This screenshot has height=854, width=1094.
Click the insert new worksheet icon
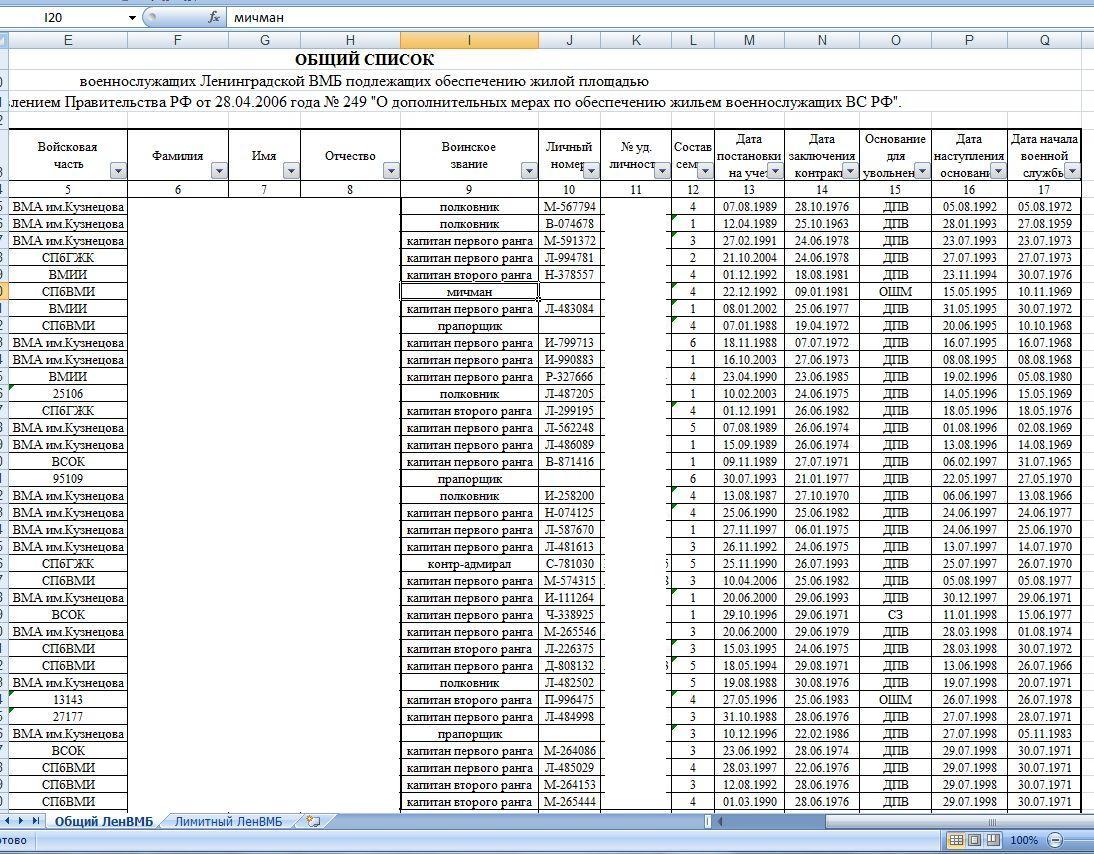pyautogui.click(x=314, y=821)
